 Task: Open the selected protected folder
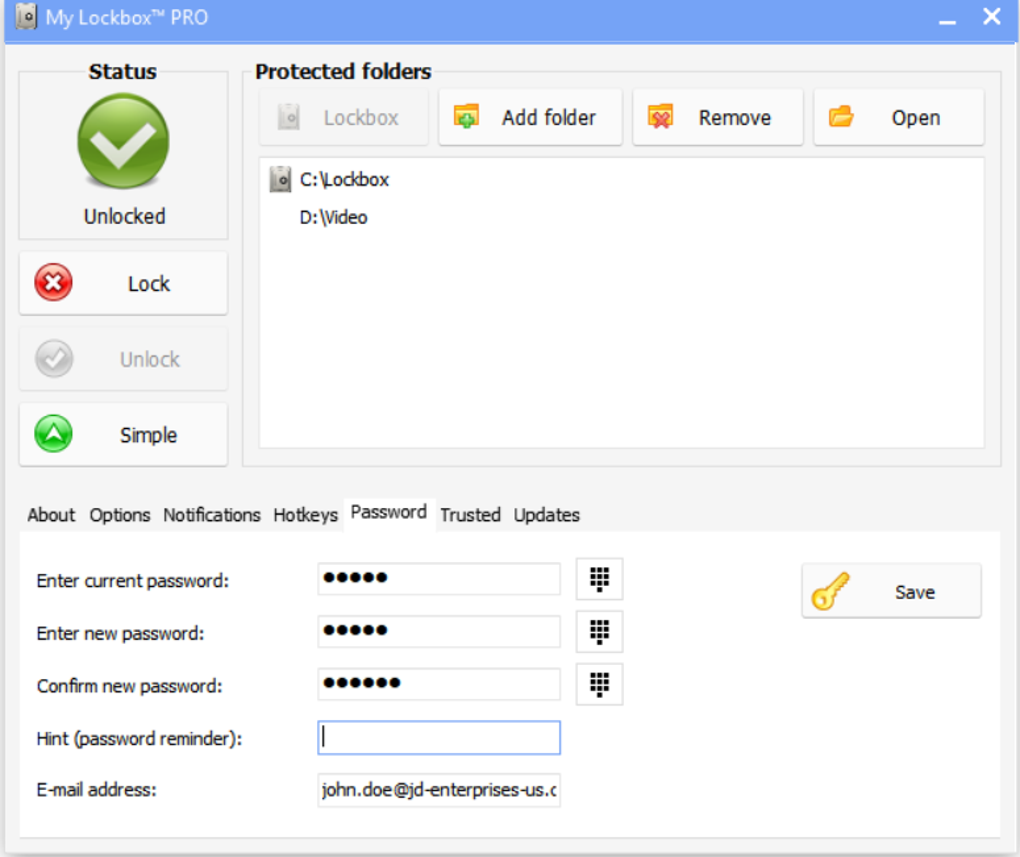point(898,118)
